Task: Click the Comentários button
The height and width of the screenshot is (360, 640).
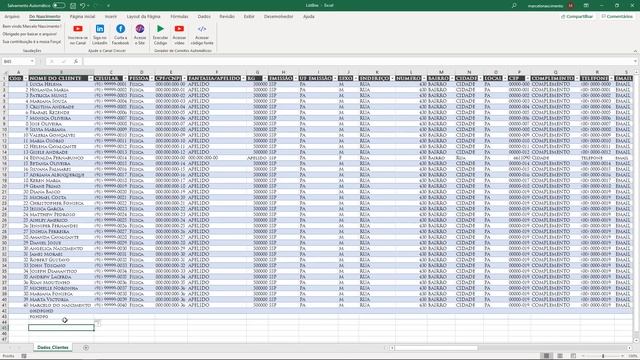Action: click(x=617, y=16)
